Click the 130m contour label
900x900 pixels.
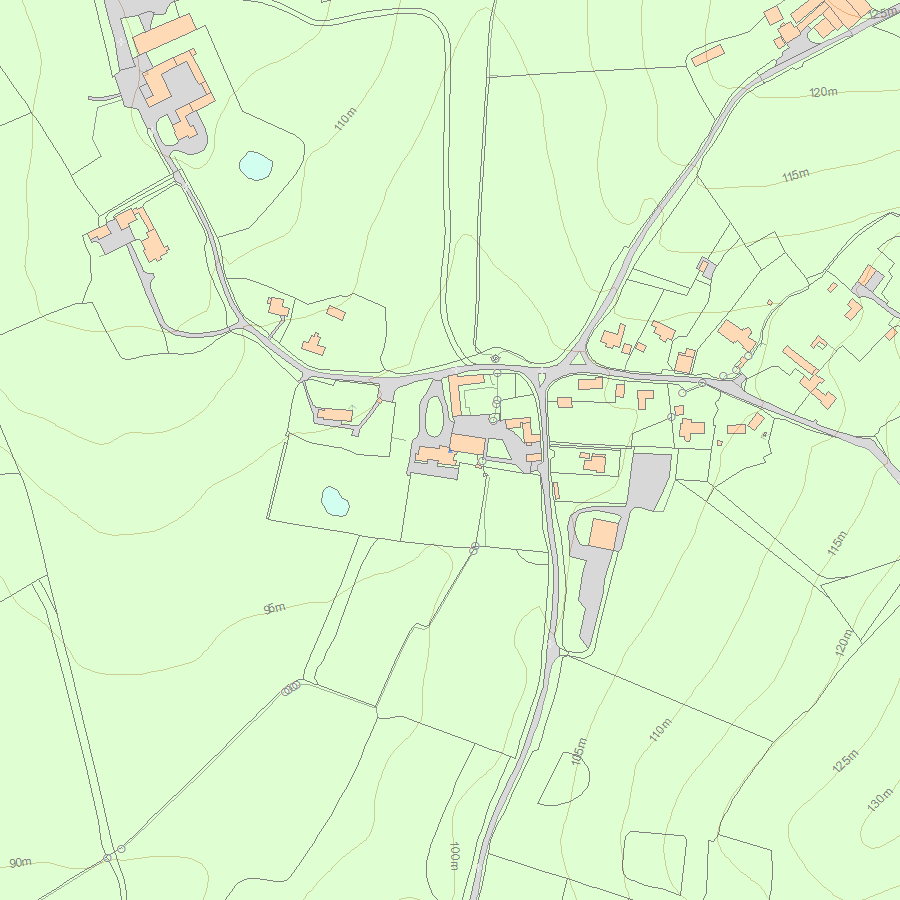click(x=880, y=800)
